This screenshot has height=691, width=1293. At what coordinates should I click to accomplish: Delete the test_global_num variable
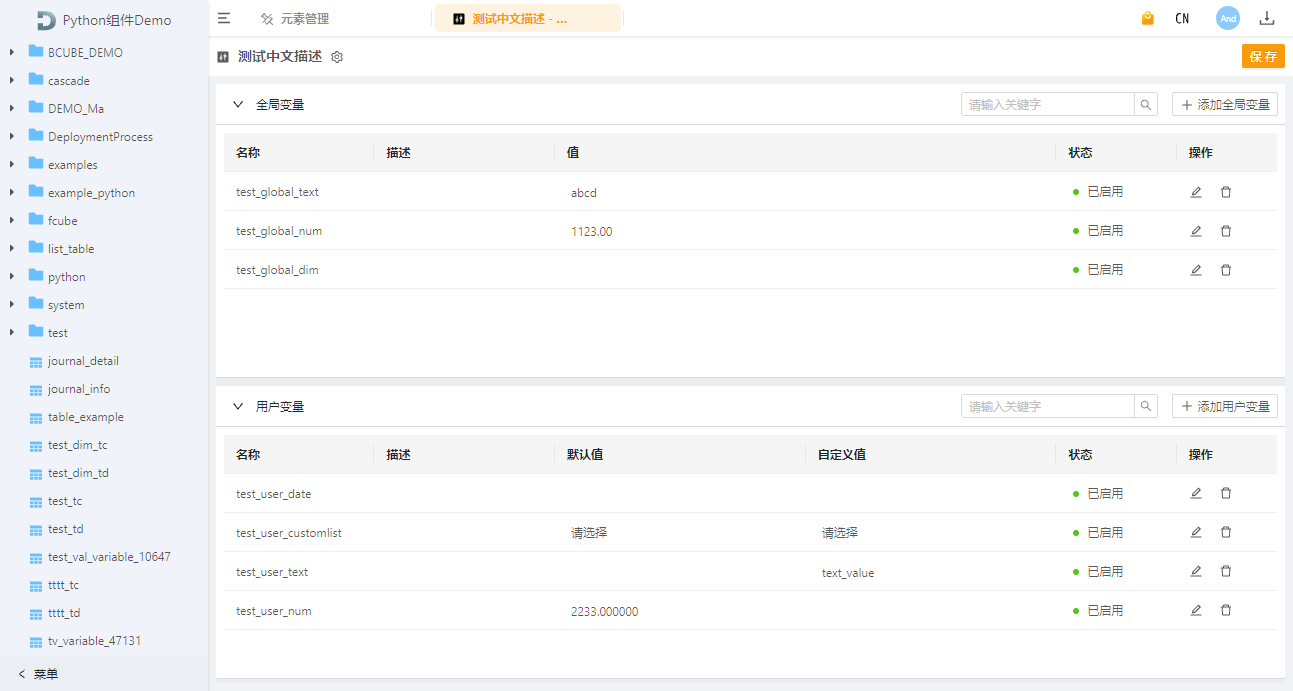[x=1225, y=231]
